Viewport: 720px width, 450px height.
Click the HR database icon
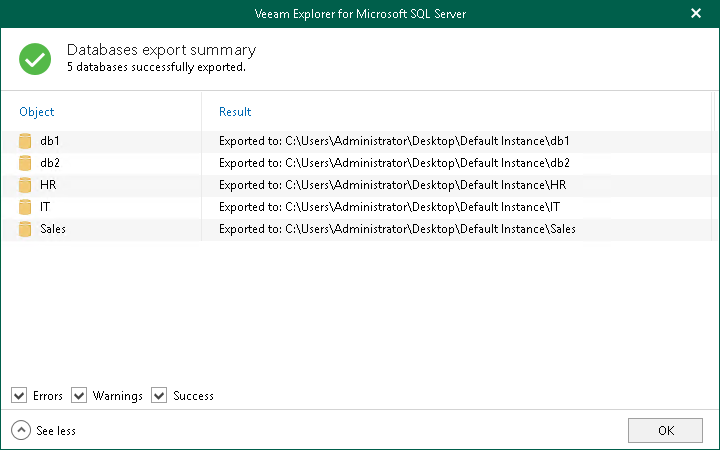pyautogui.click(x=26, y=185)
